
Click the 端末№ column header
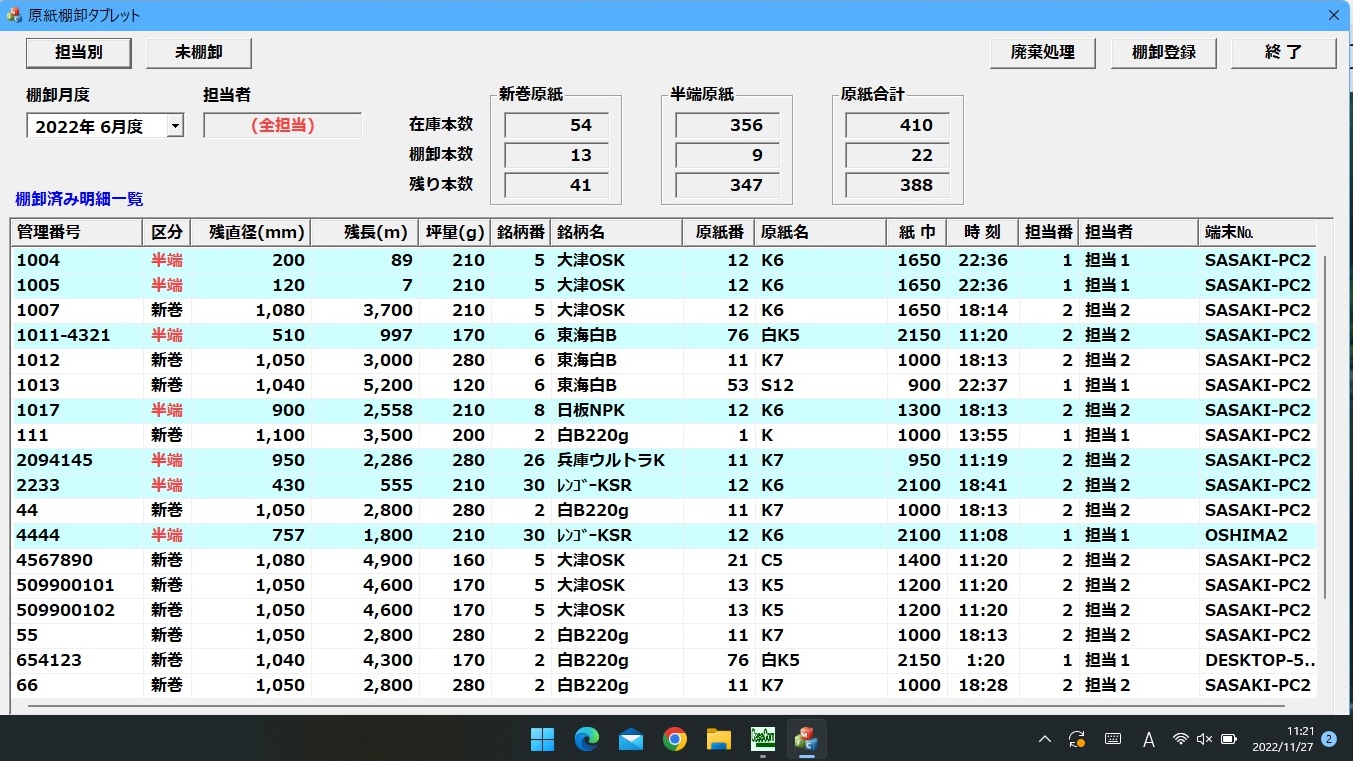pos(1257,232)
